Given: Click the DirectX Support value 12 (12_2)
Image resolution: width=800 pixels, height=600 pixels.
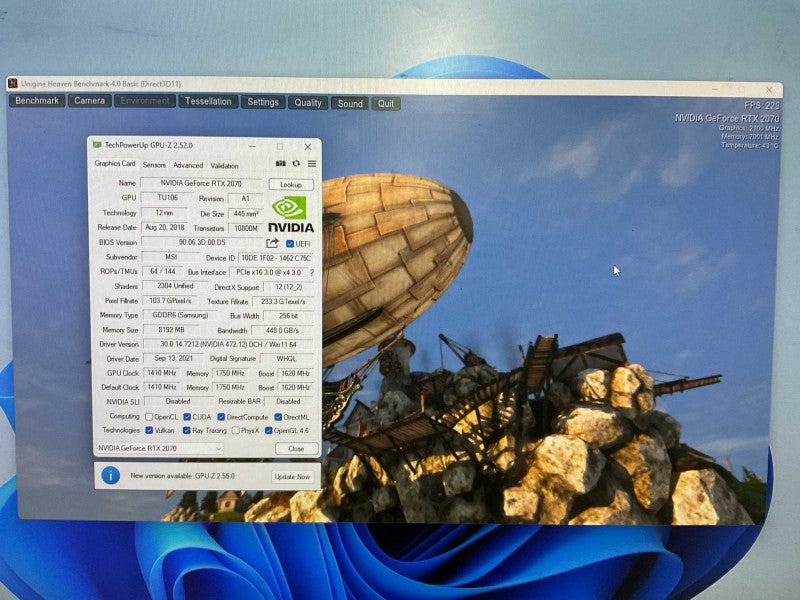Looking at the screenshot, I should pos(288,287).
